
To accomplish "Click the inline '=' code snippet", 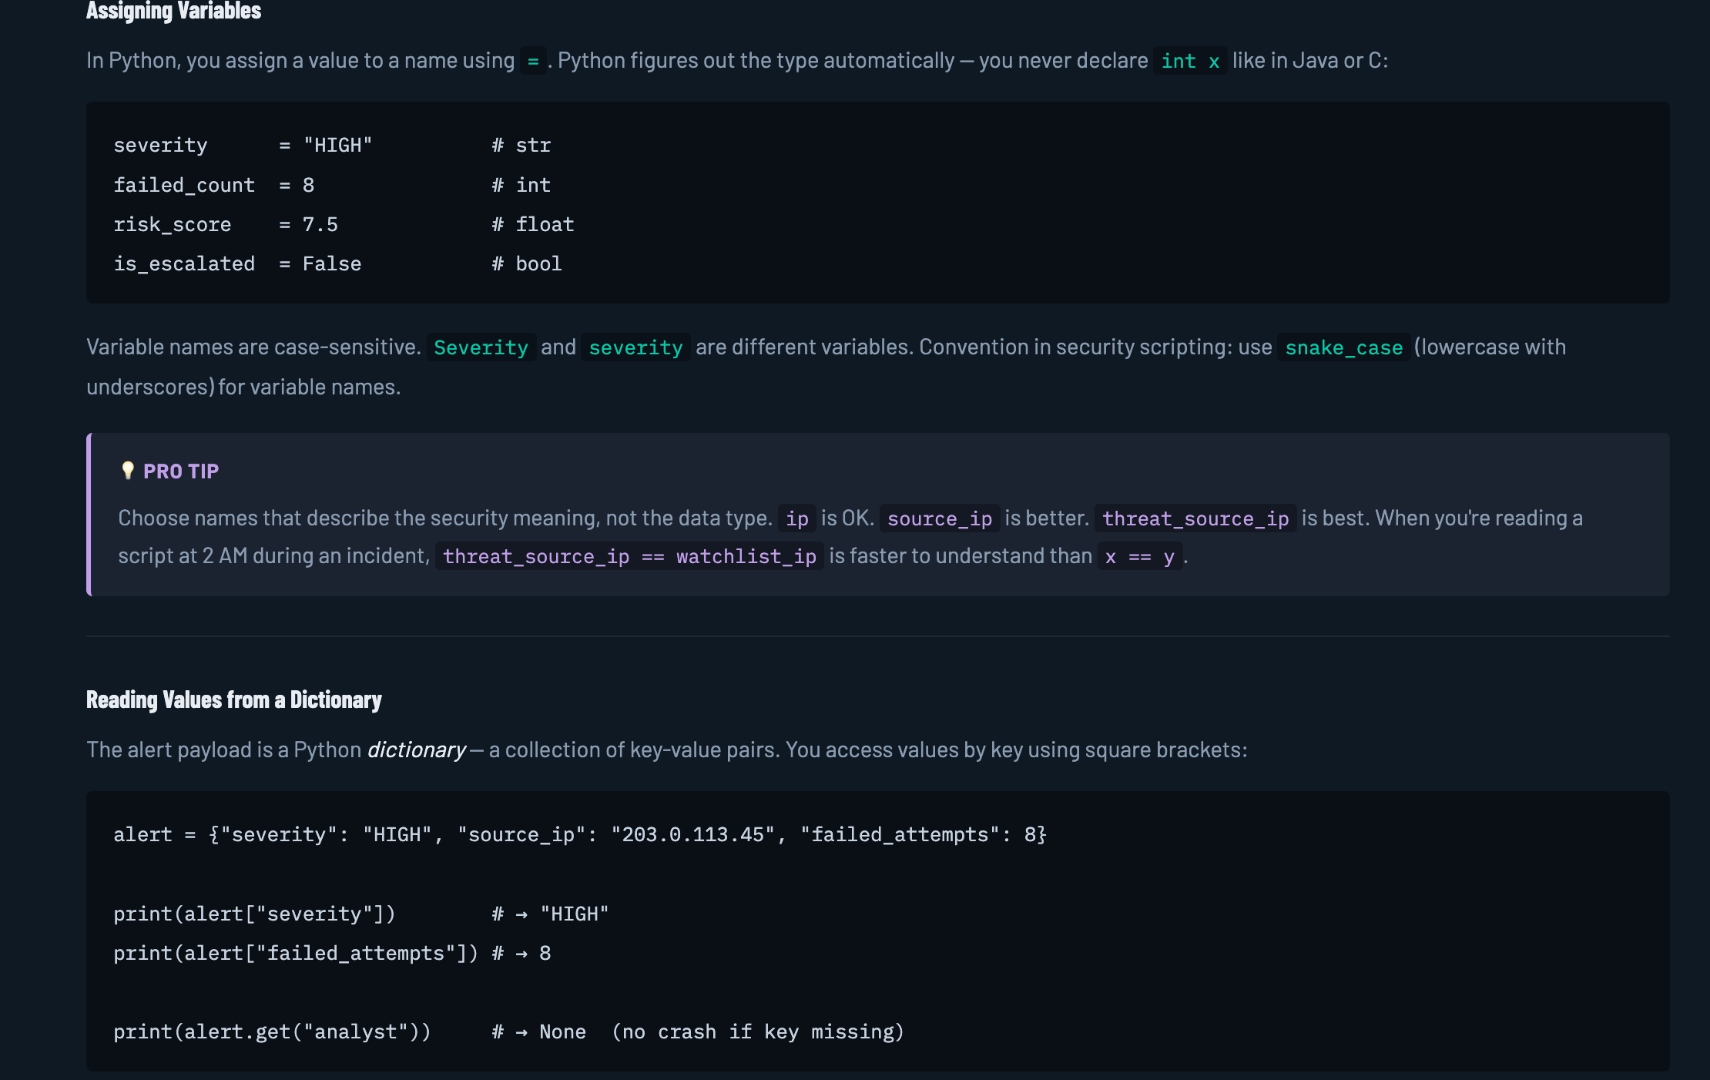I will tap(533, 61).
